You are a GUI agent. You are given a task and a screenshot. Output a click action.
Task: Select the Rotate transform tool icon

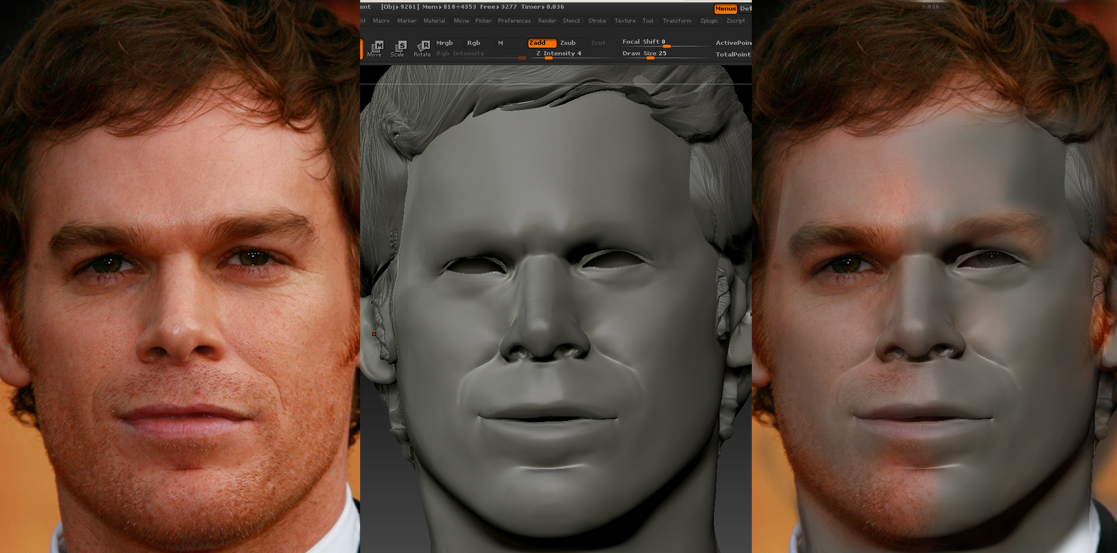click(422, 48)
